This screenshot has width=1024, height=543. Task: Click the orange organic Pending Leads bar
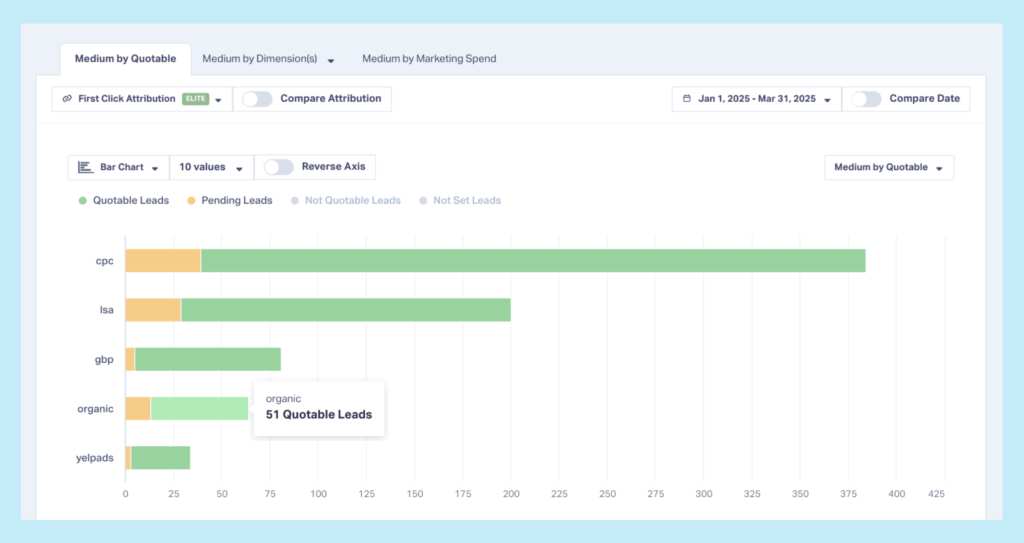click(138, 408)
